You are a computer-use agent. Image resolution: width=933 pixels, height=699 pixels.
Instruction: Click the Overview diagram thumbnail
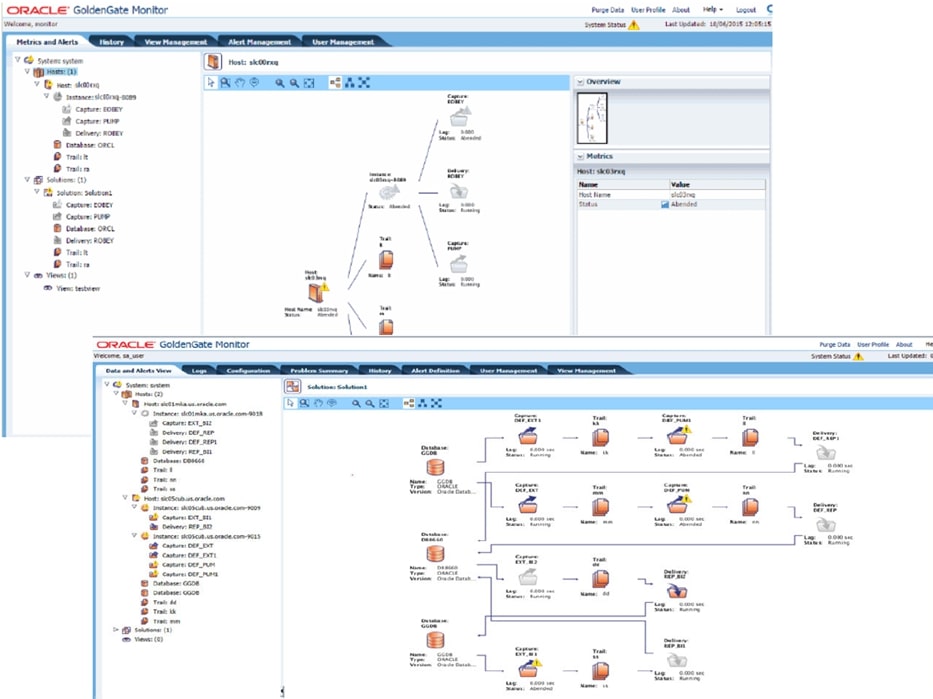click(x=592, y=118)
